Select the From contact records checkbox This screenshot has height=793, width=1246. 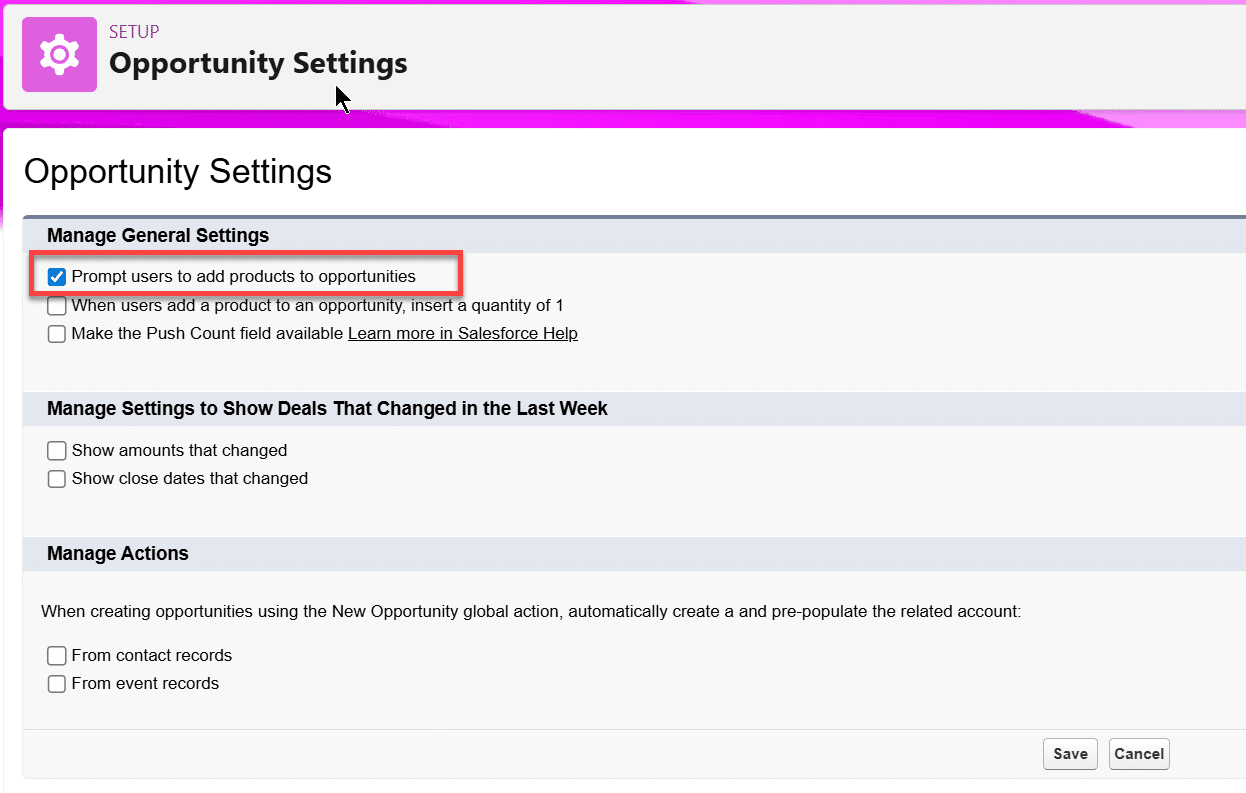[x=57, y=656]
